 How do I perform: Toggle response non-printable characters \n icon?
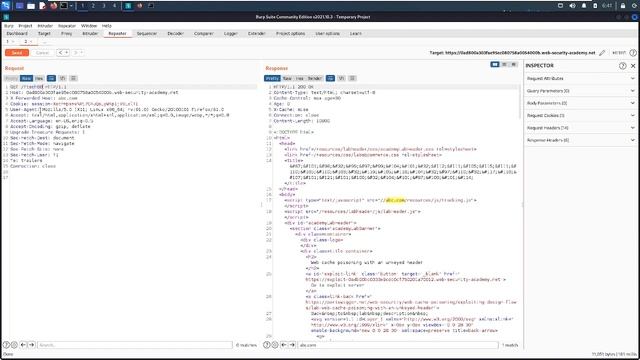(x=341, y=78)
